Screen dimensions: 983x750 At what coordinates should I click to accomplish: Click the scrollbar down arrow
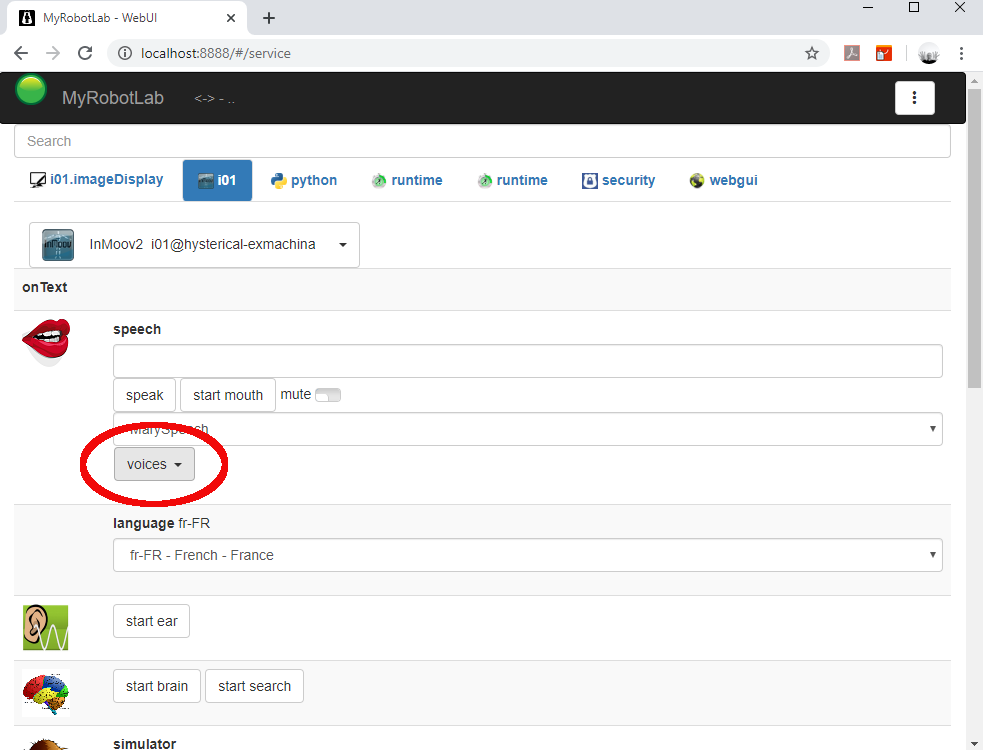pyautogui.click(x=974, y=743)
